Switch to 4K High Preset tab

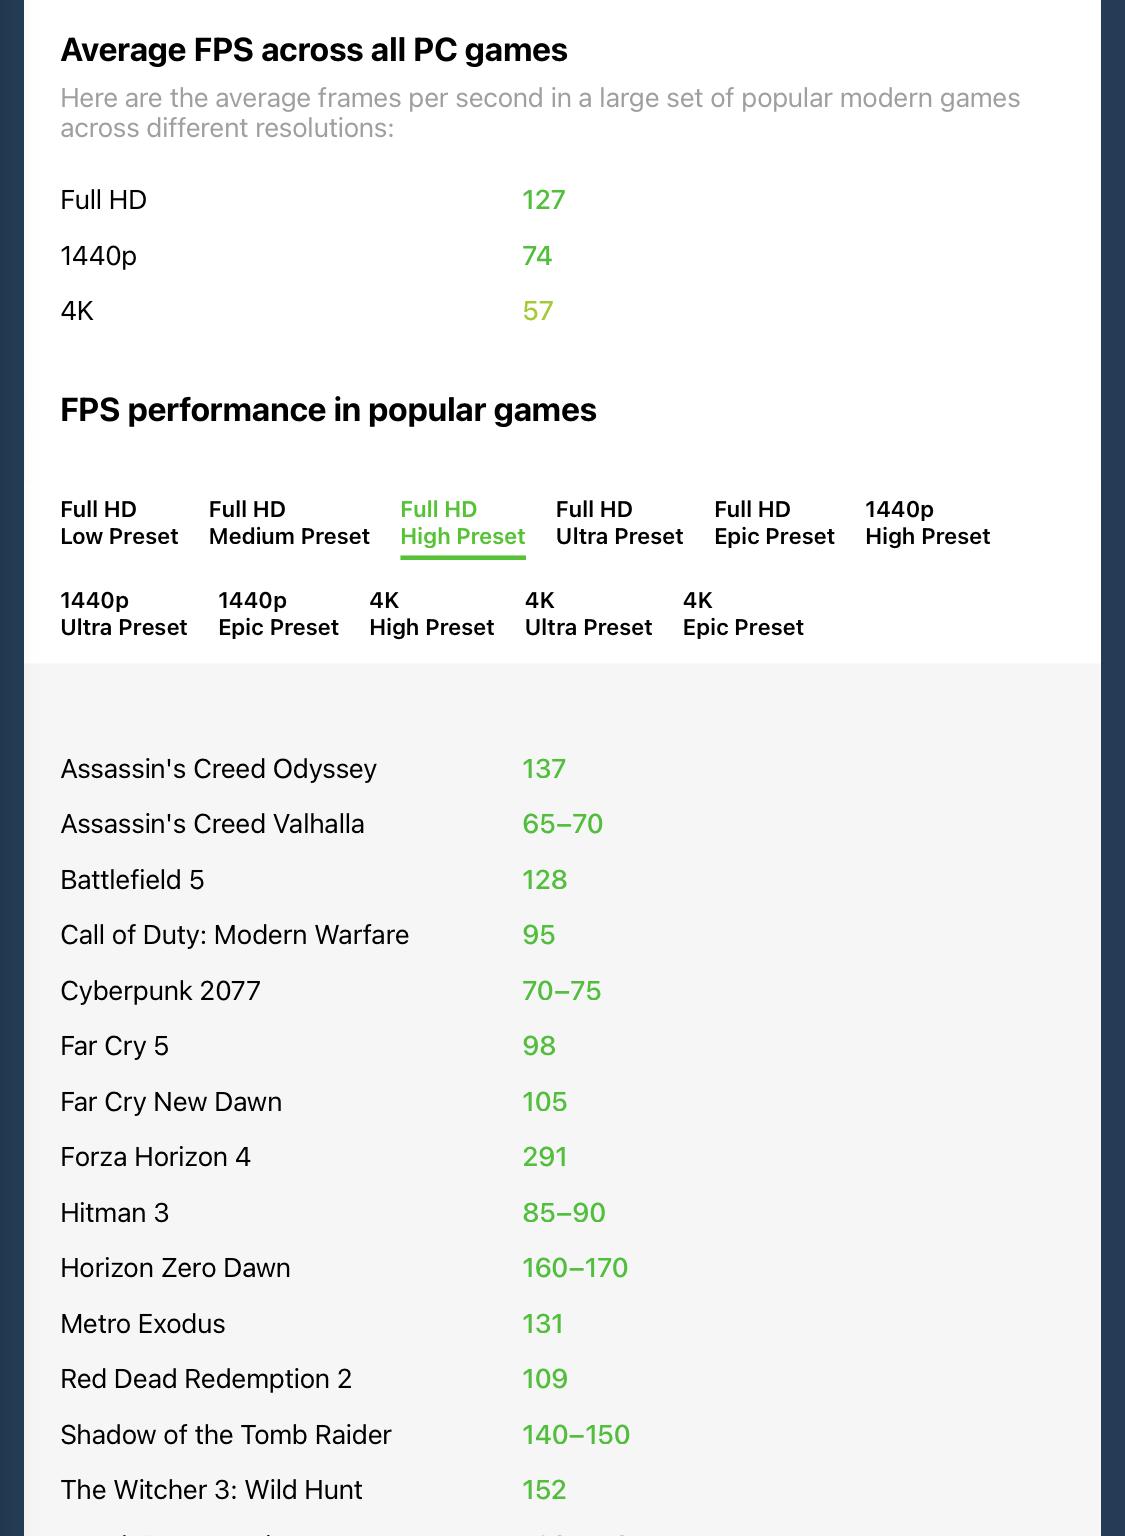click(431, 614)
